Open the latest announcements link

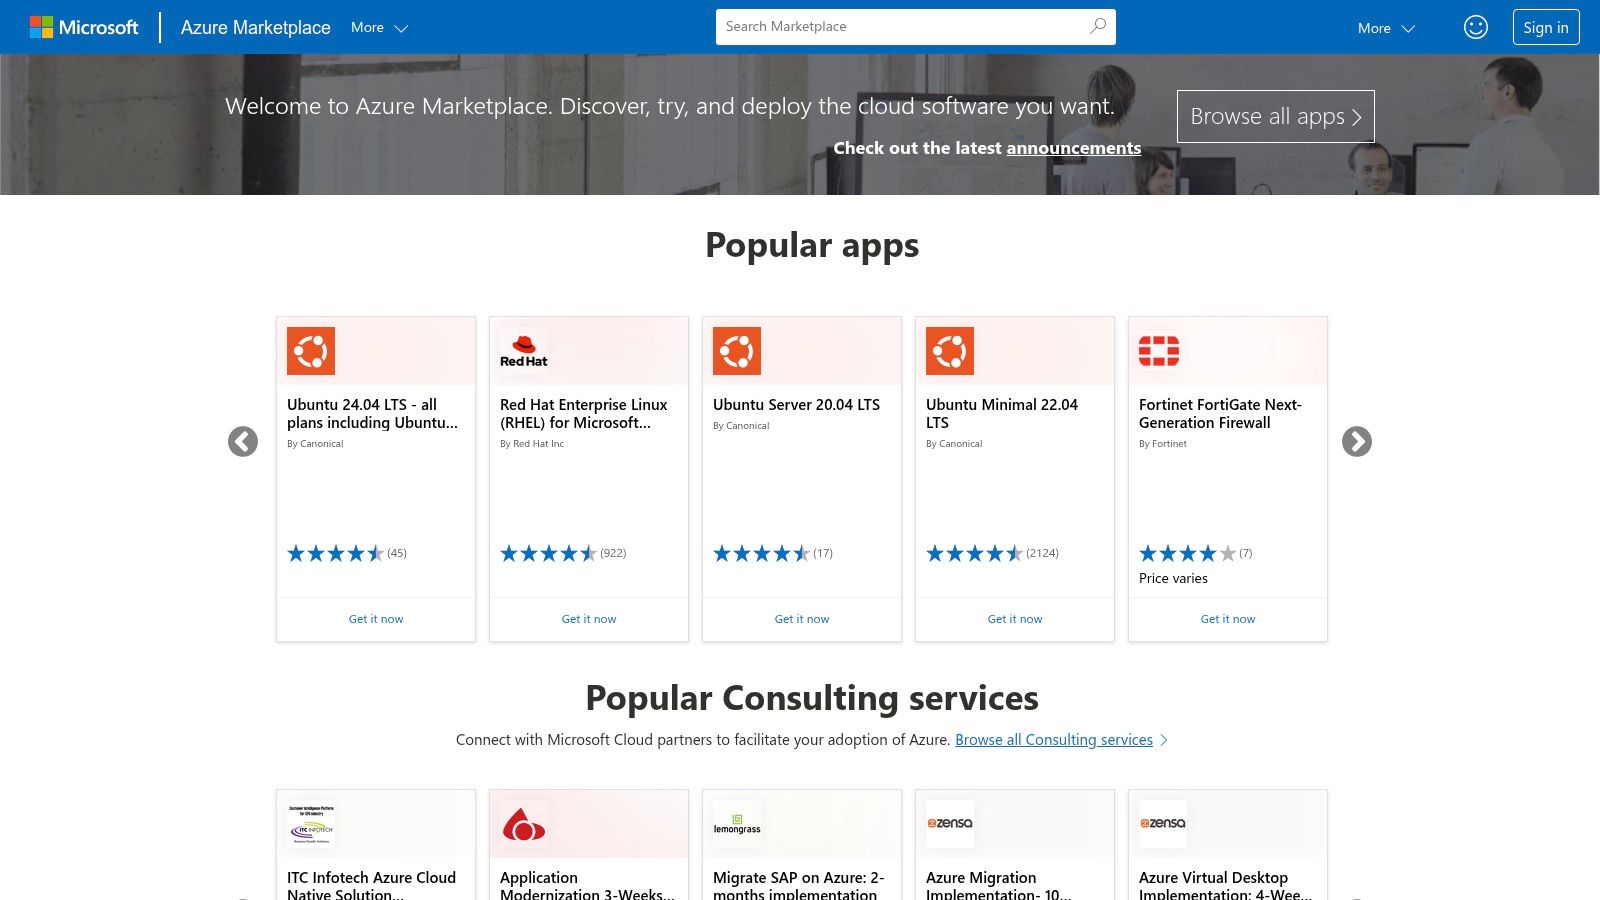[1073, 148]
